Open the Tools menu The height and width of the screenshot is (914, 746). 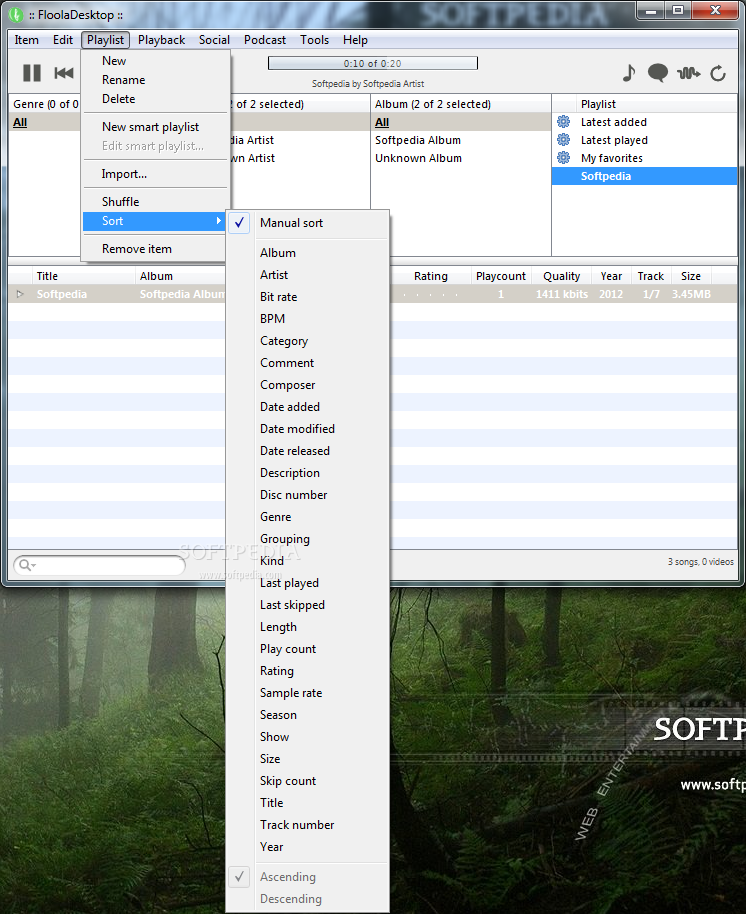point(314,40)
